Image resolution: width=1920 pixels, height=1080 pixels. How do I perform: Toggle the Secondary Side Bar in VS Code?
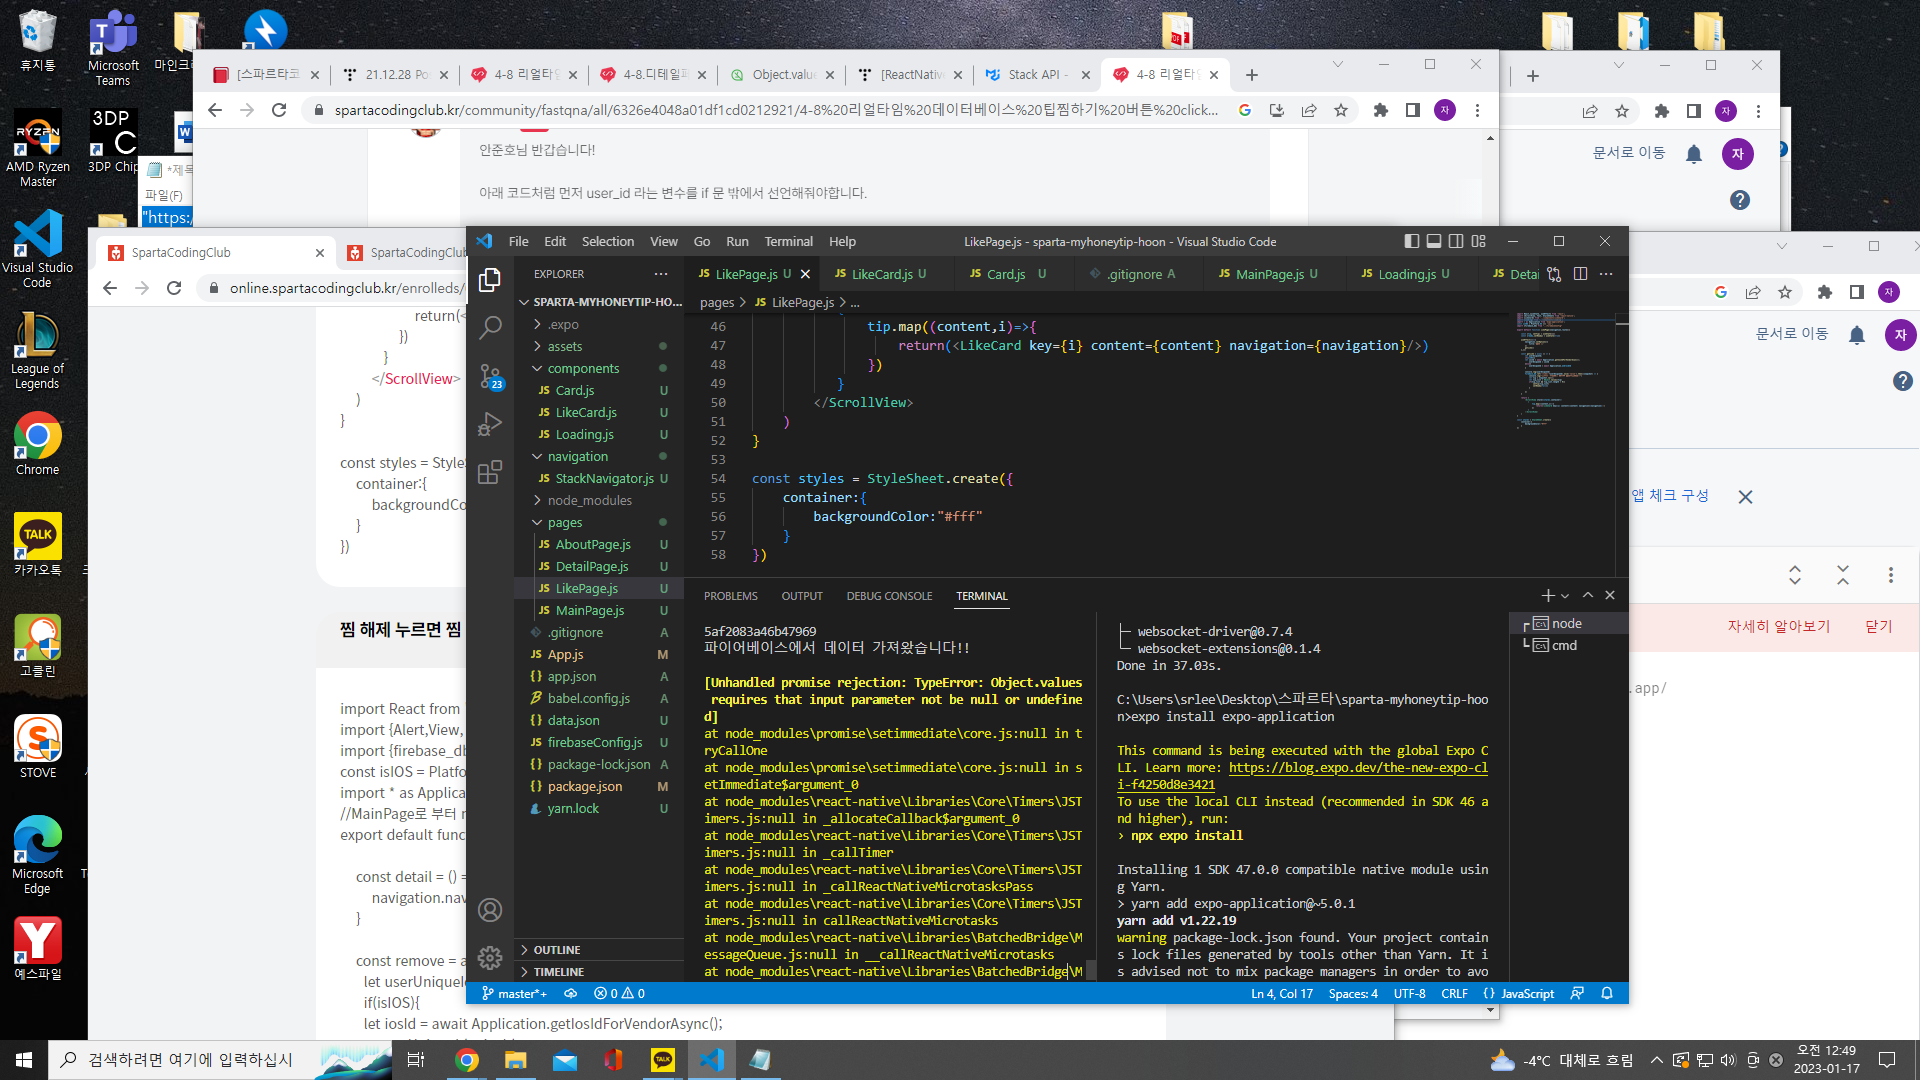1456,241
